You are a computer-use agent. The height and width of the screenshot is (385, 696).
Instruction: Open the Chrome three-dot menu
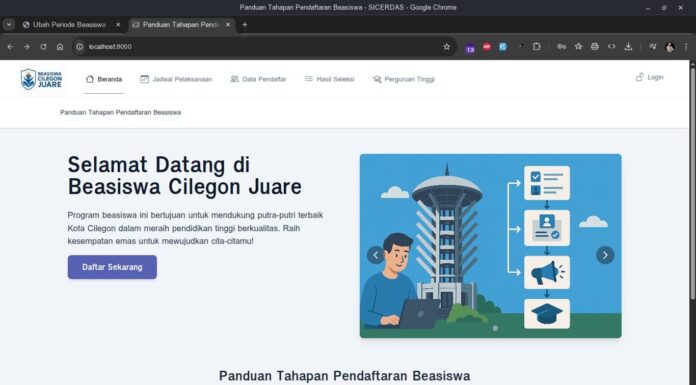click(x=686, y=47)
